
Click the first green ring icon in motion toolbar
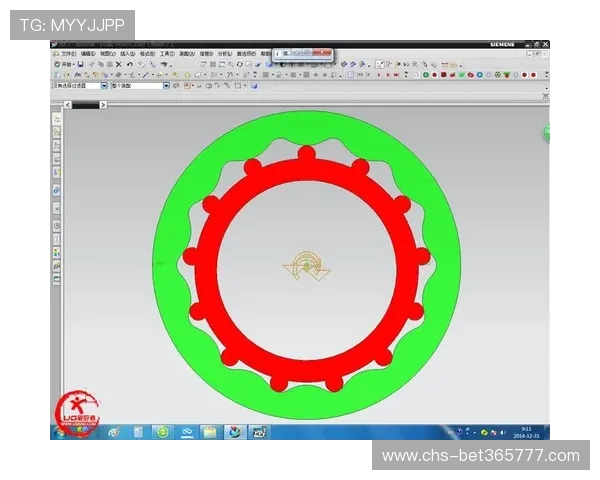click(x=426, y=75)
